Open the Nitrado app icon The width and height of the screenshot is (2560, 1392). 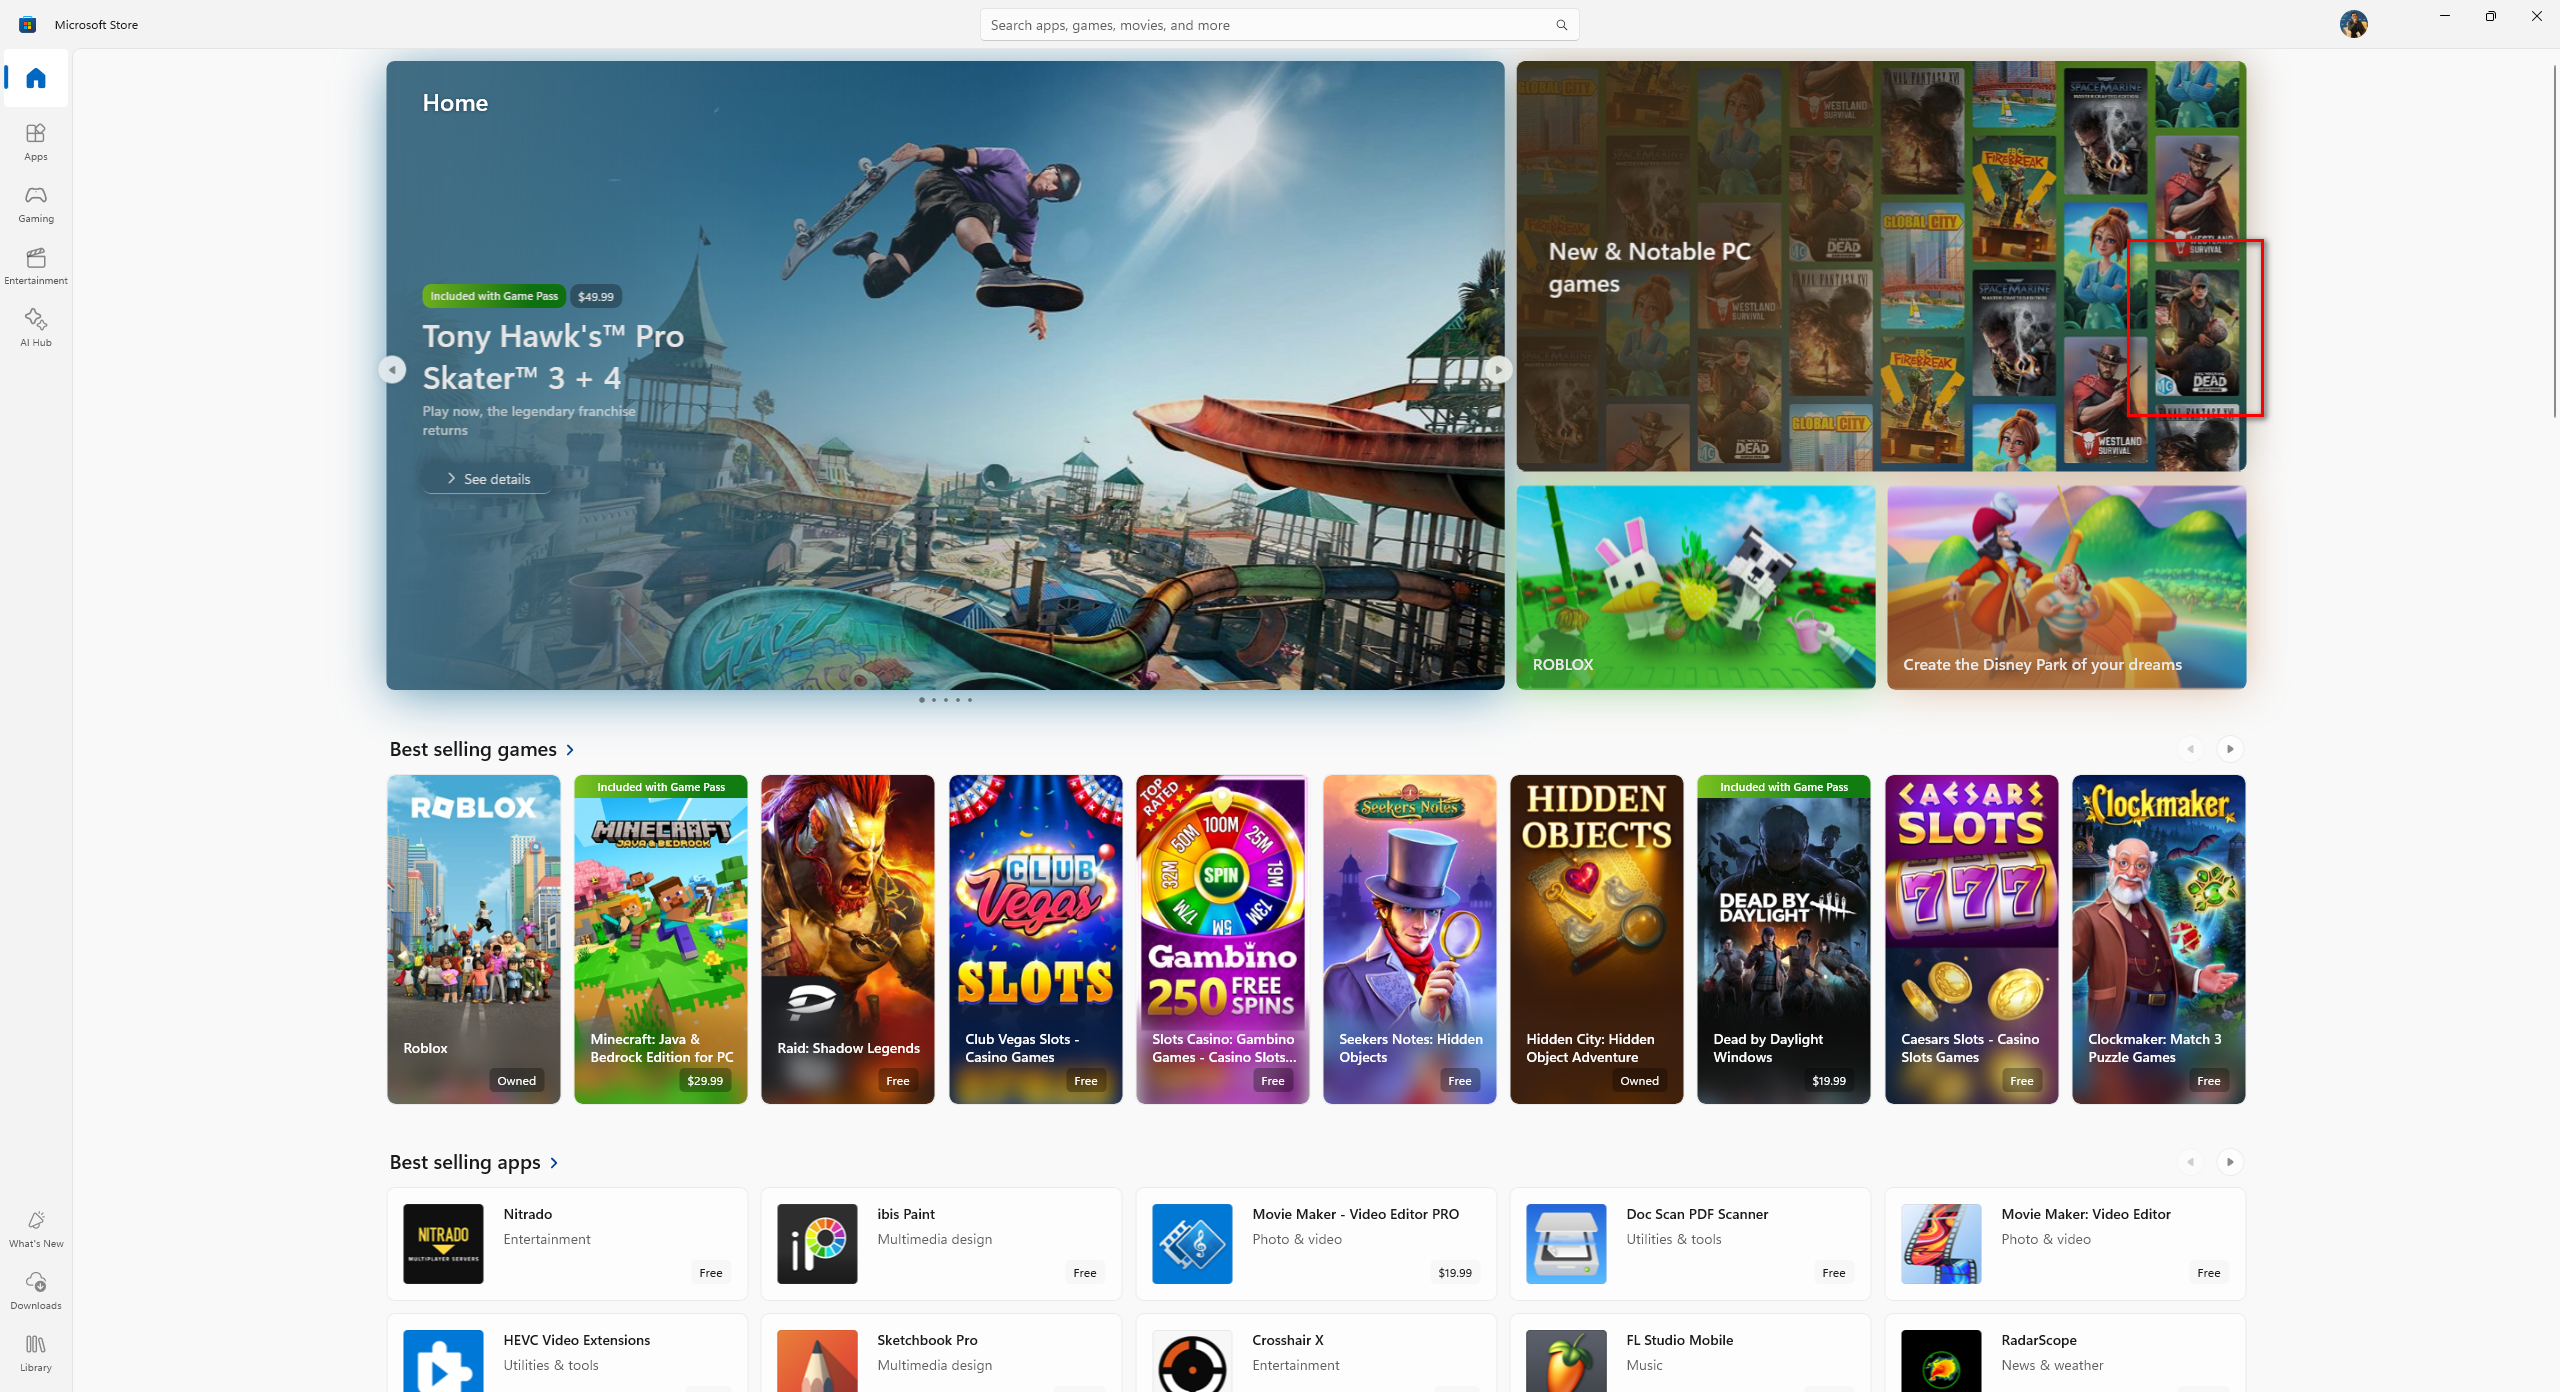coord(443,1243)
